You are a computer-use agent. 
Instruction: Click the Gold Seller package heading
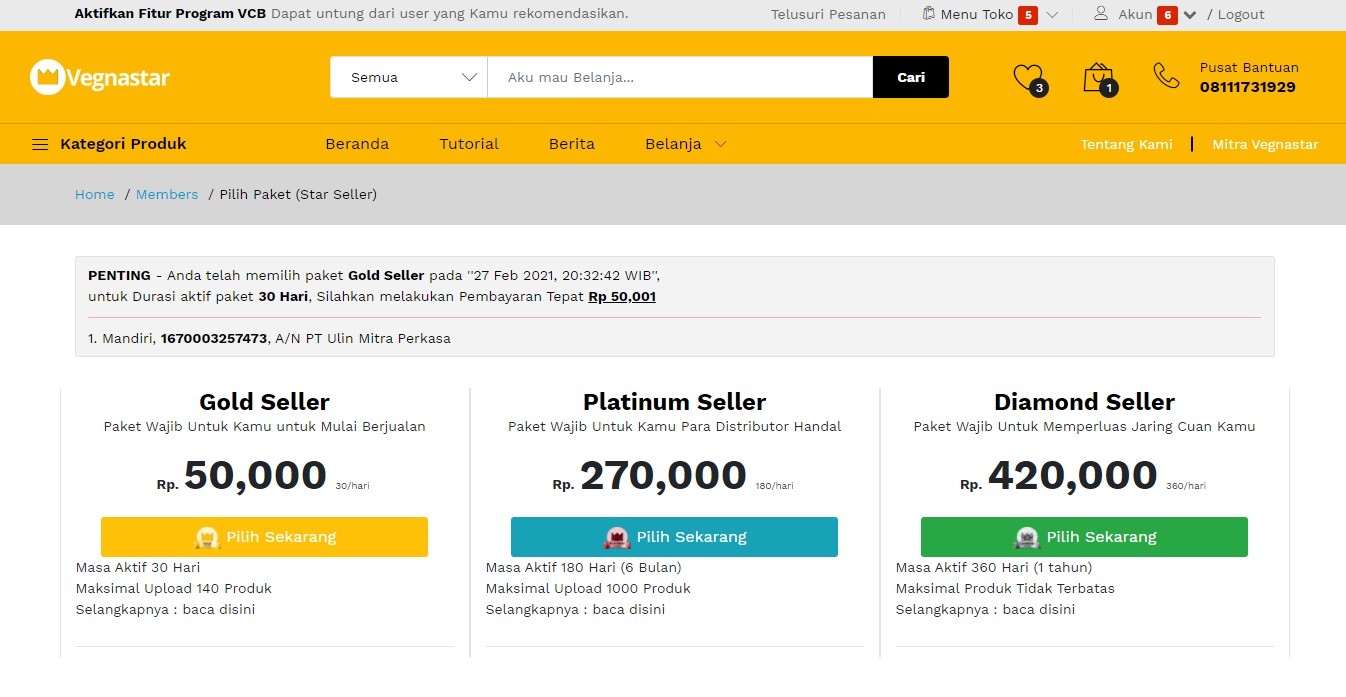click(264, 402)
